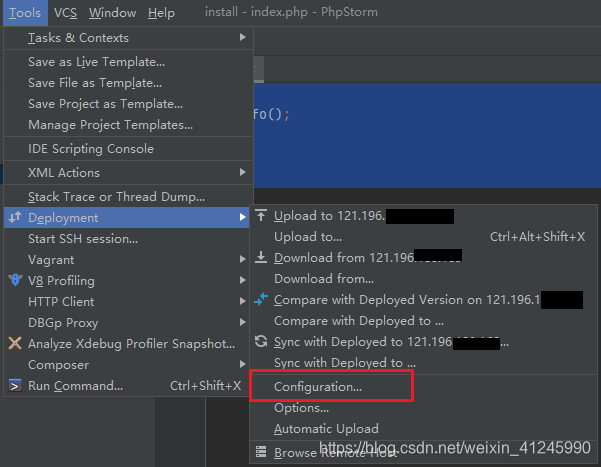Expand Composer submenu arrow
This screenshot has width=601, height=467.
click(242, 364)
